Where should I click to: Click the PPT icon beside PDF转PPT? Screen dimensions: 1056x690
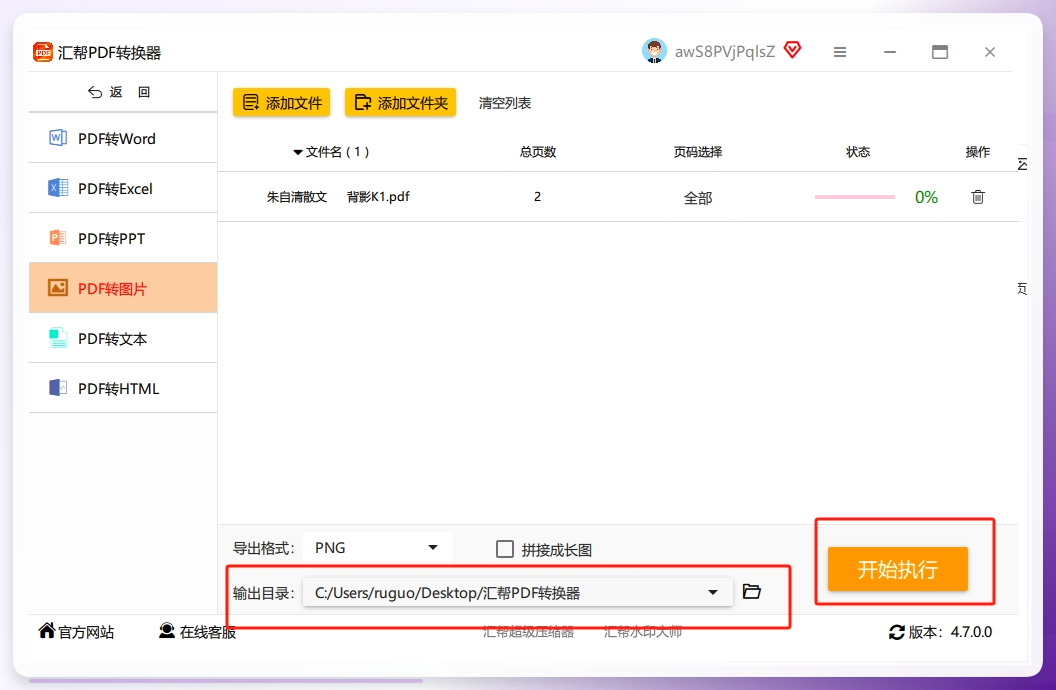click(x=58, y=238)
